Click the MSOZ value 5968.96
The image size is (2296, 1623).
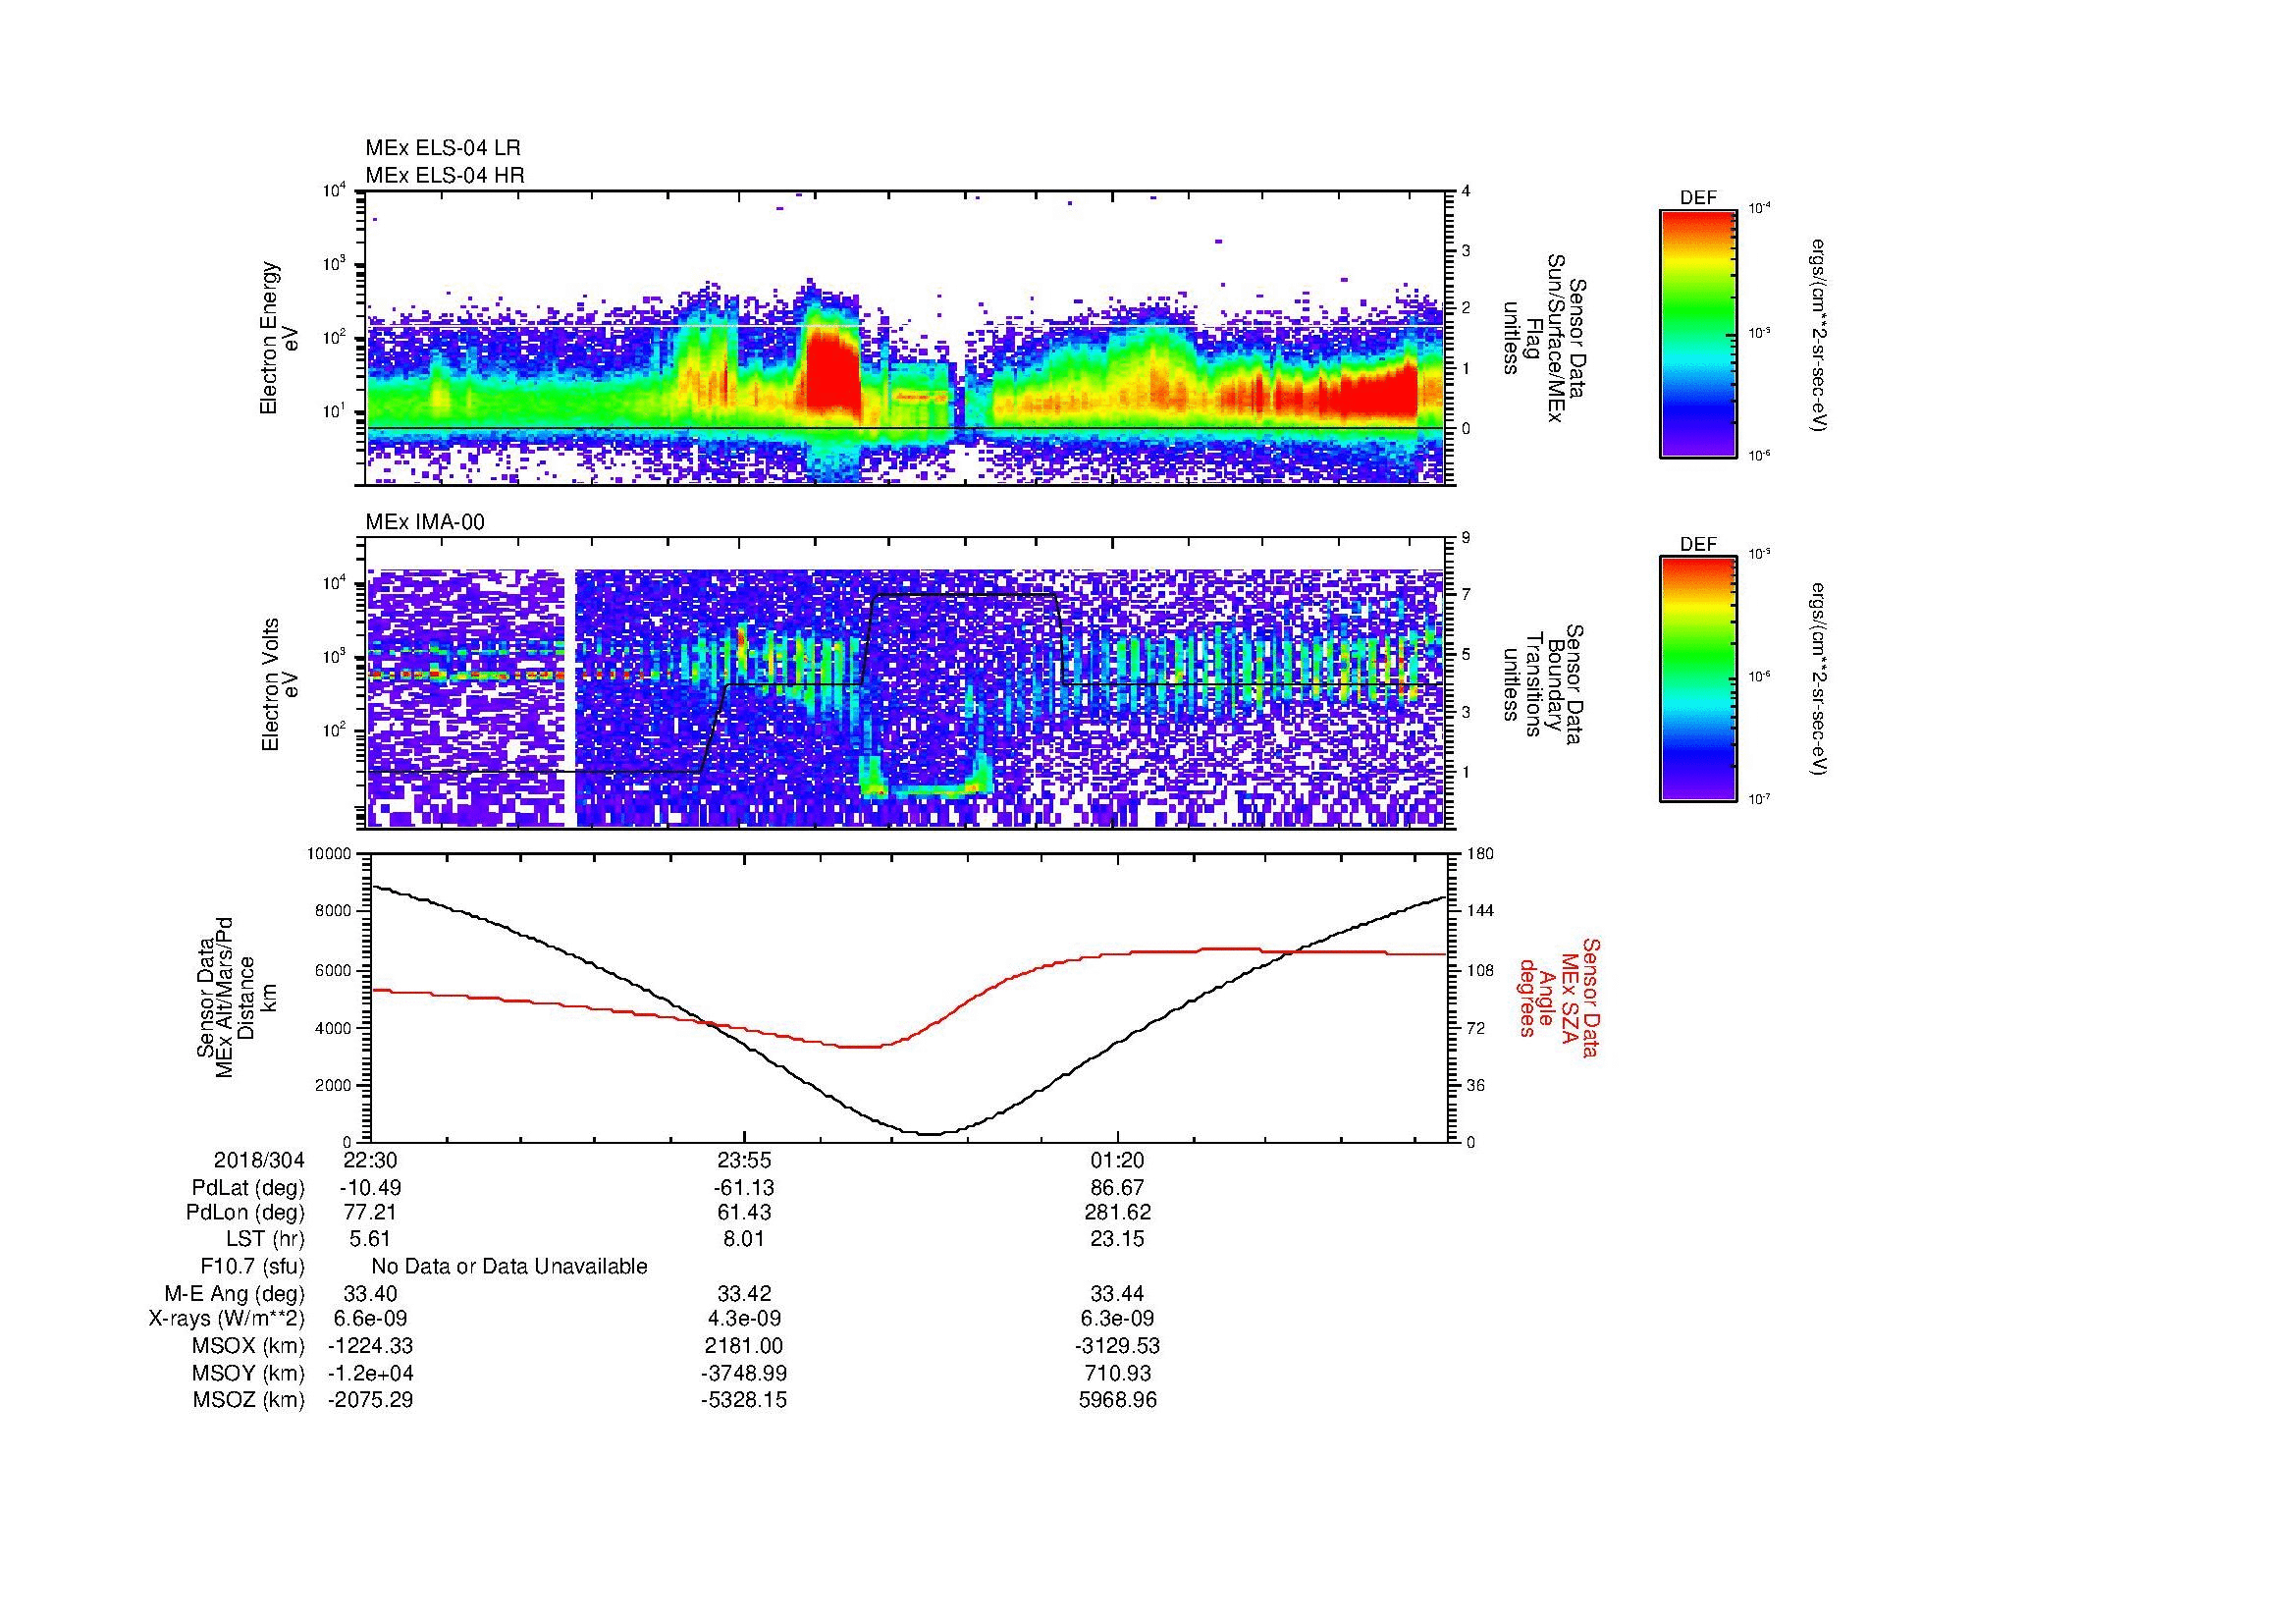tap(1117, 1400)
